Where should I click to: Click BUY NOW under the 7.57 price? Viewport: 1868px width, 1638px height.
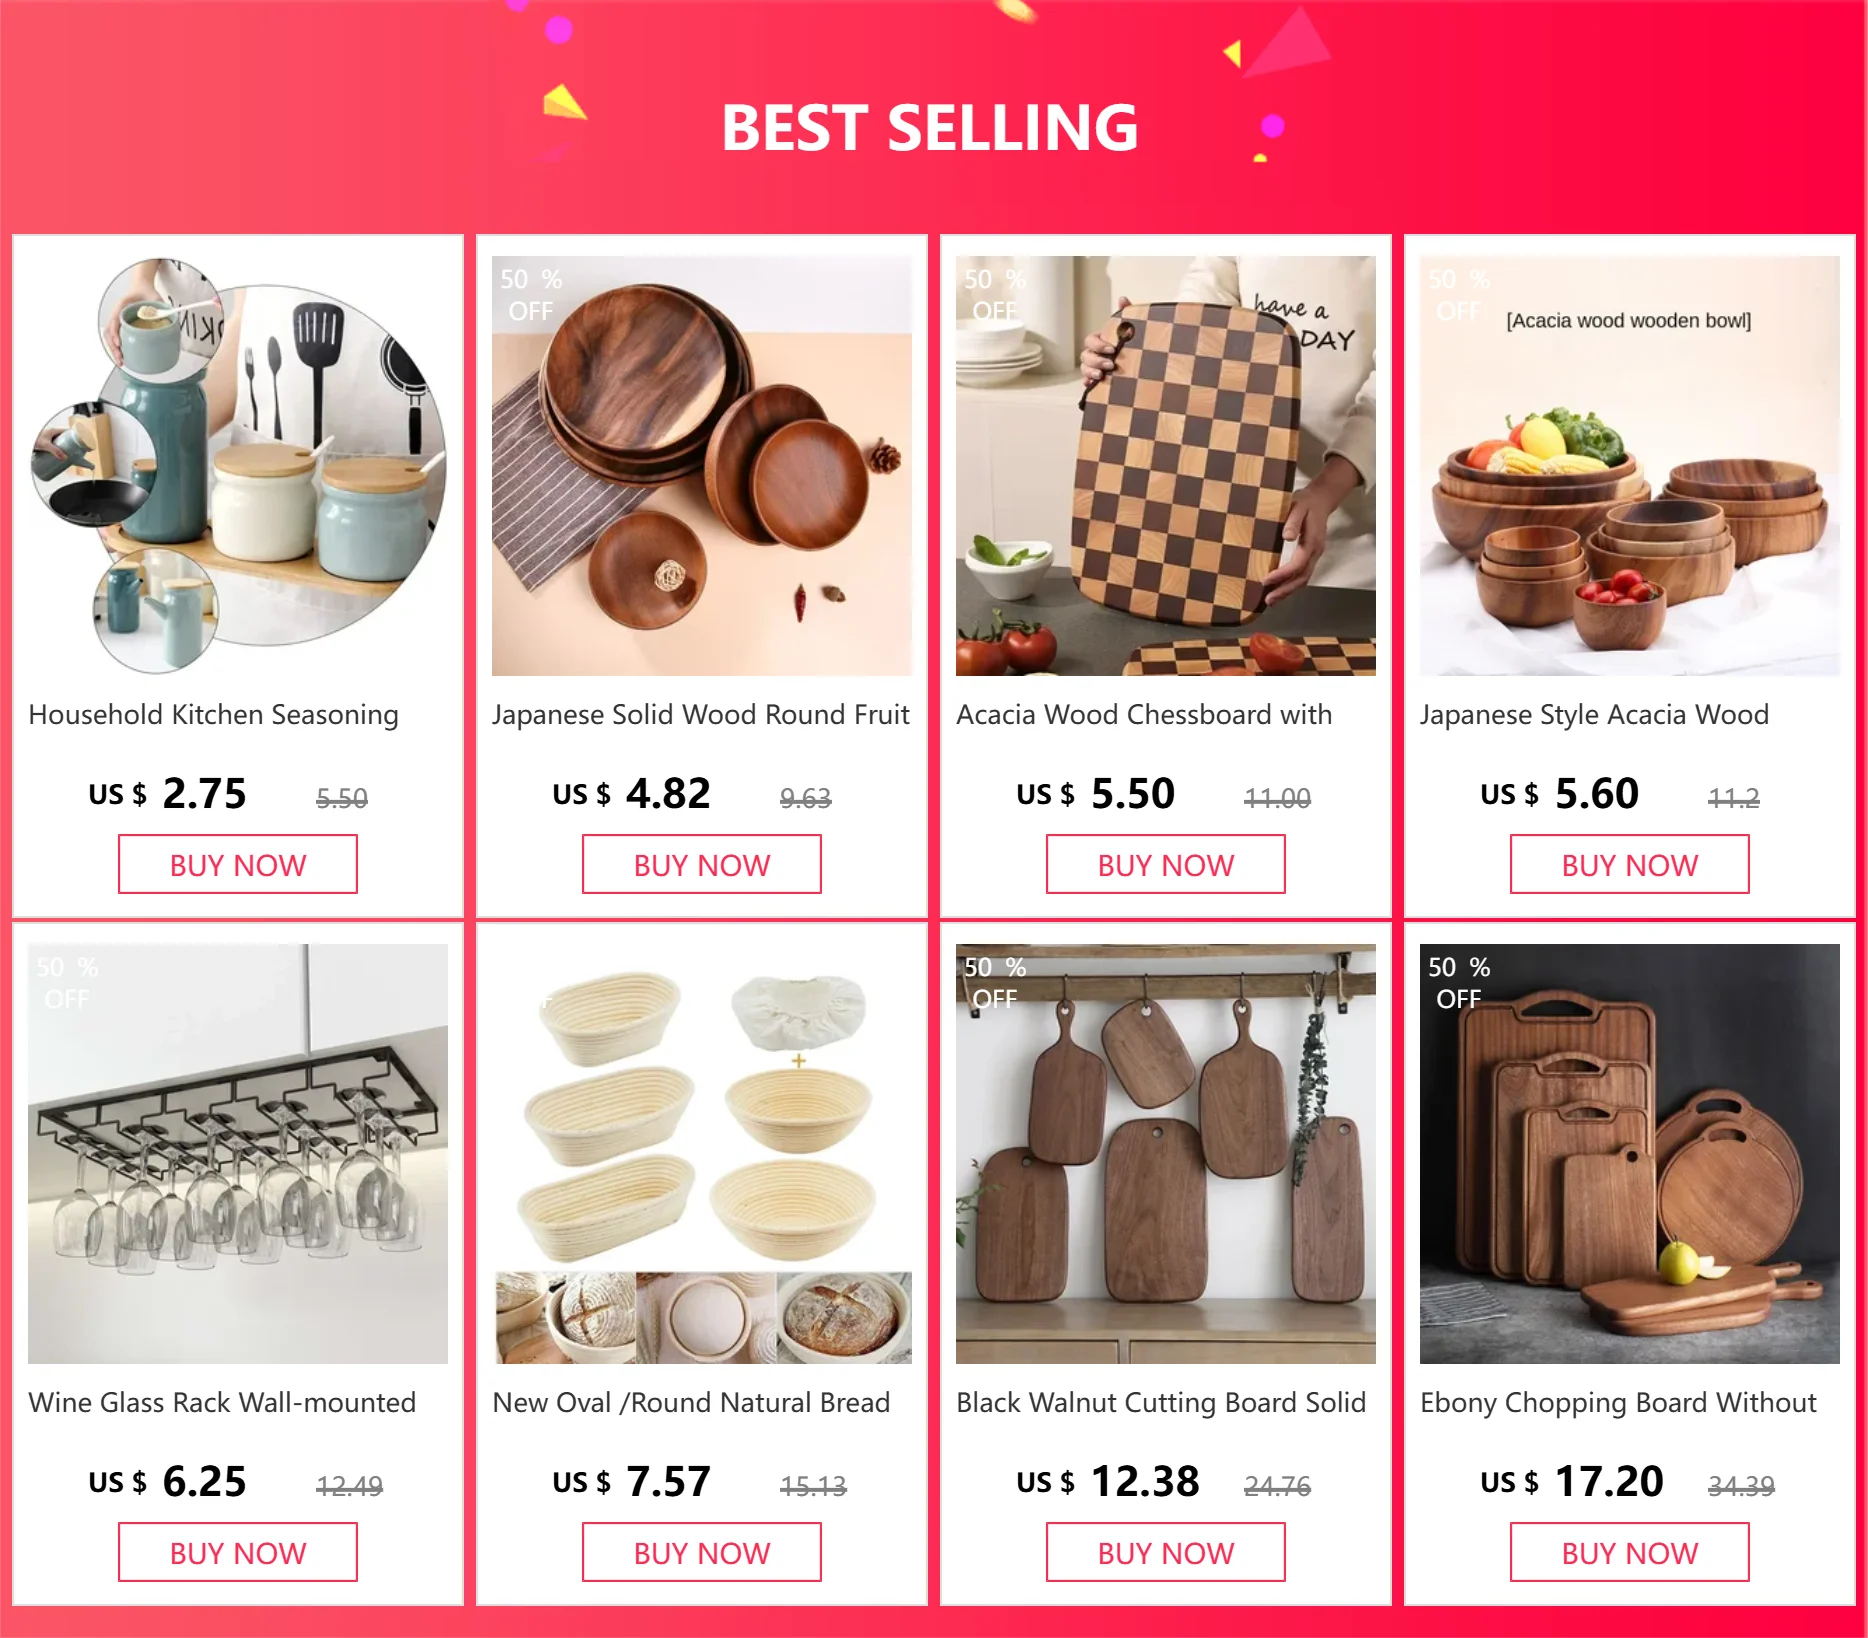coord(702,1553)
